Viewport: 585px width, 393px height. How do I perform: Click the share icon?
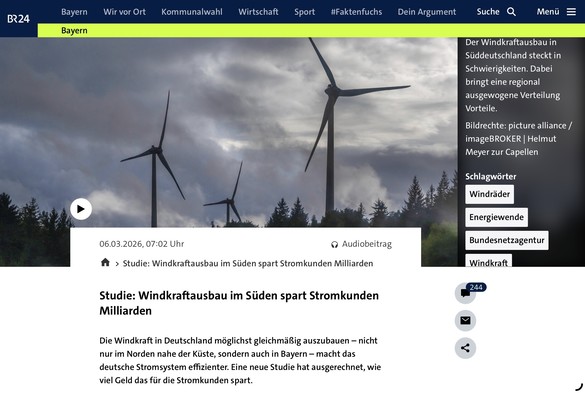point(465,348)
